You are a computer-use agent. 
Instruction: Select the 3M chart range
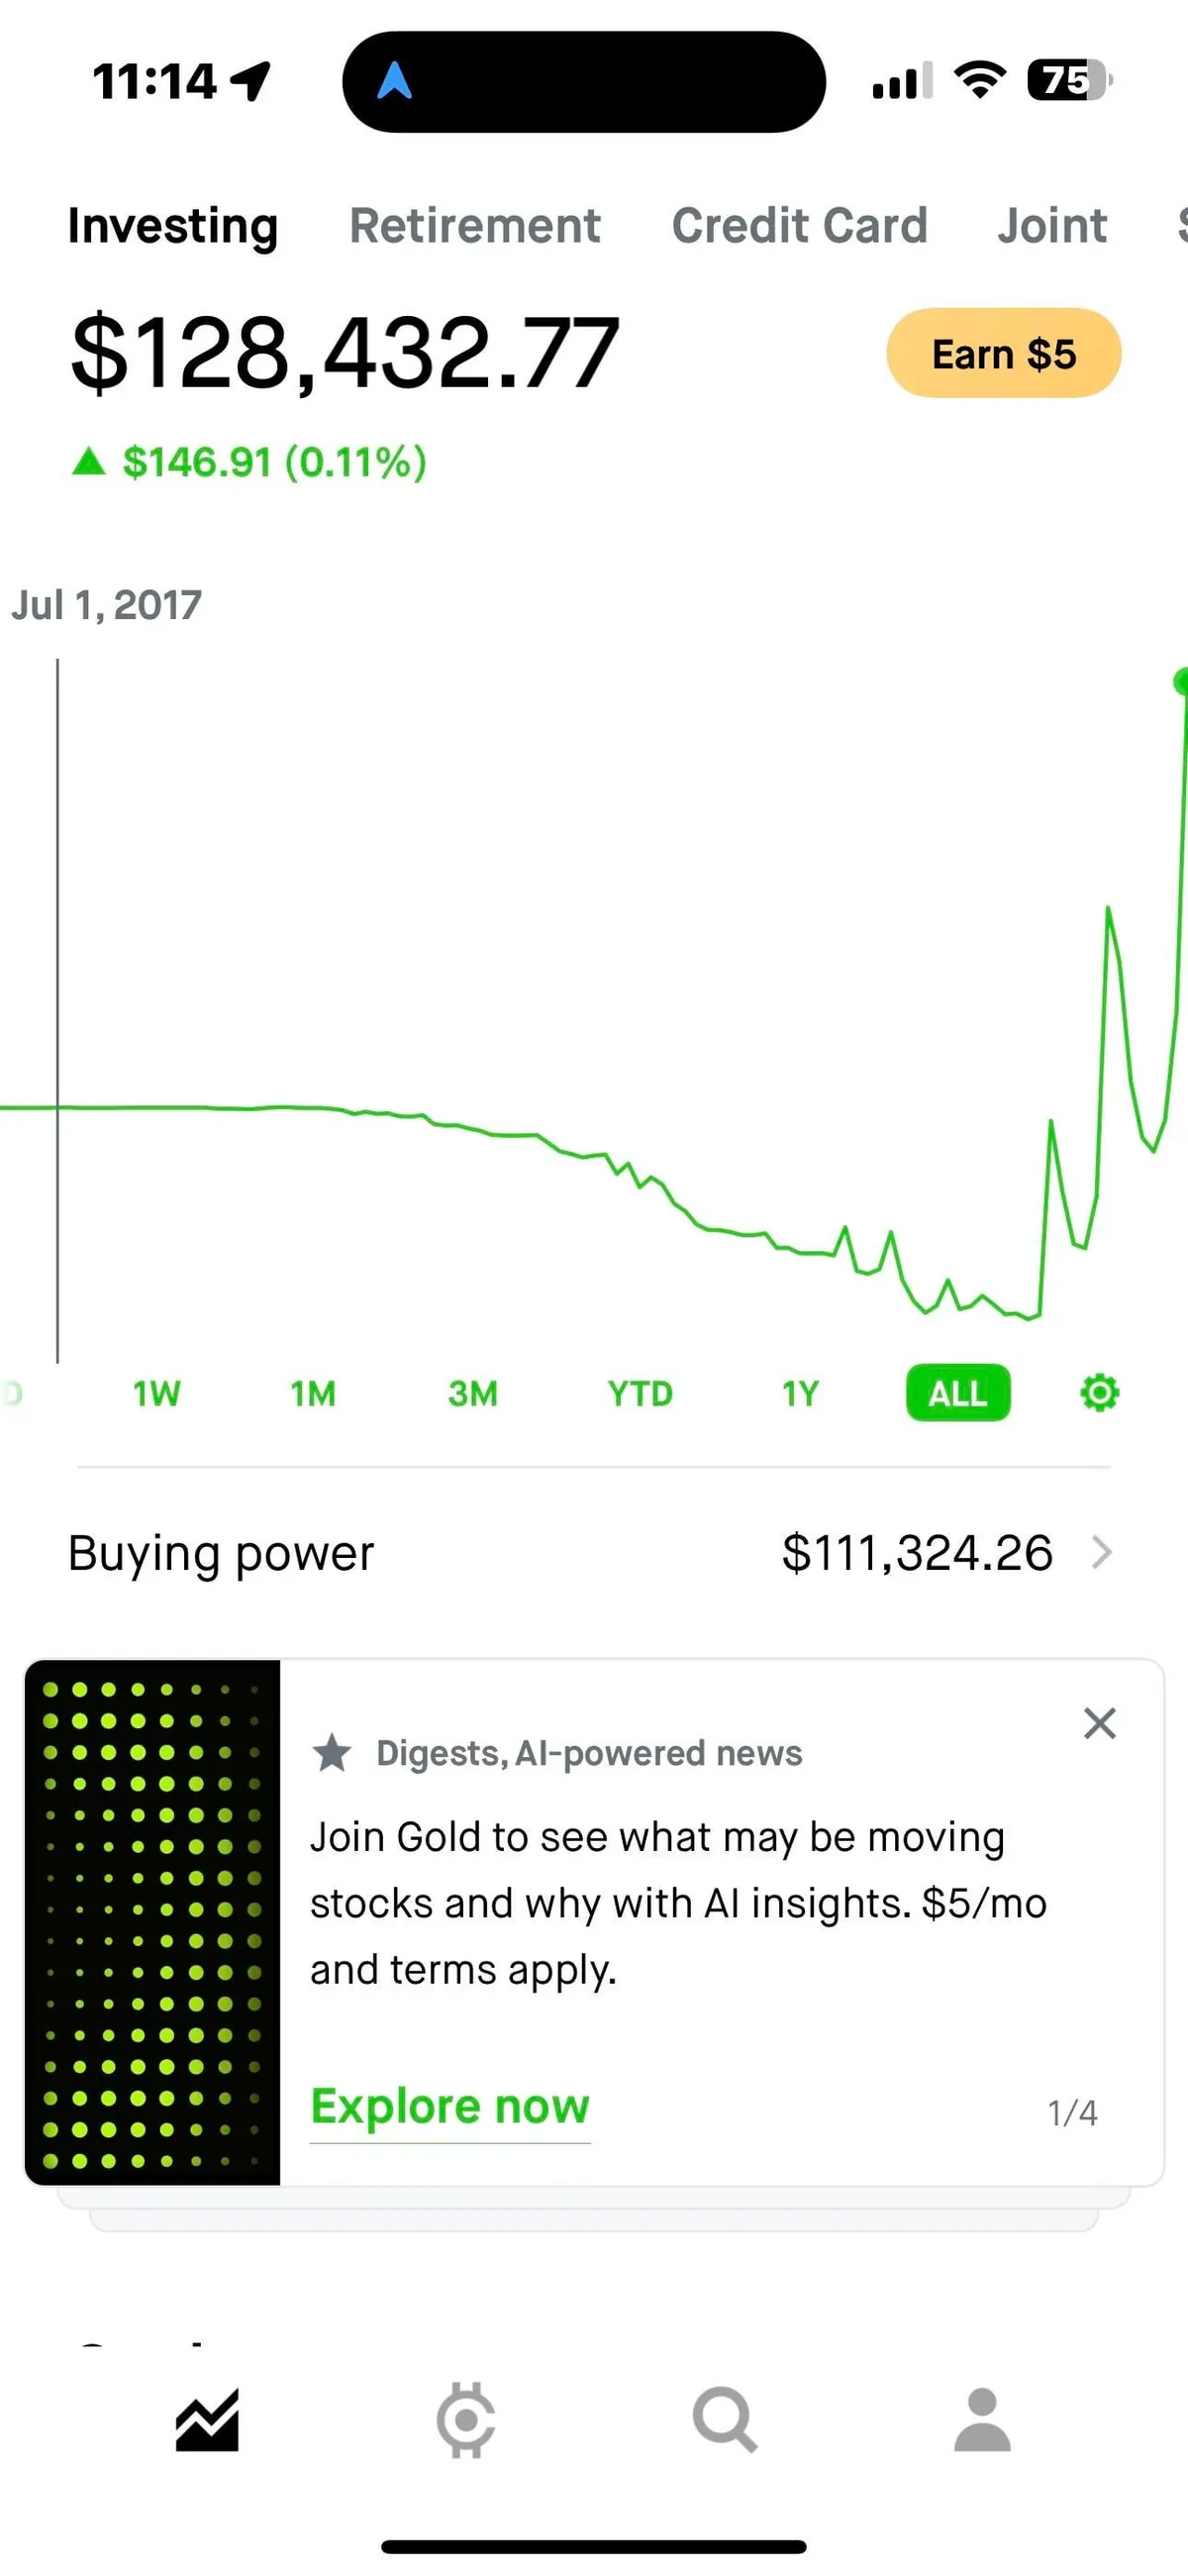tap(472, 1393)
